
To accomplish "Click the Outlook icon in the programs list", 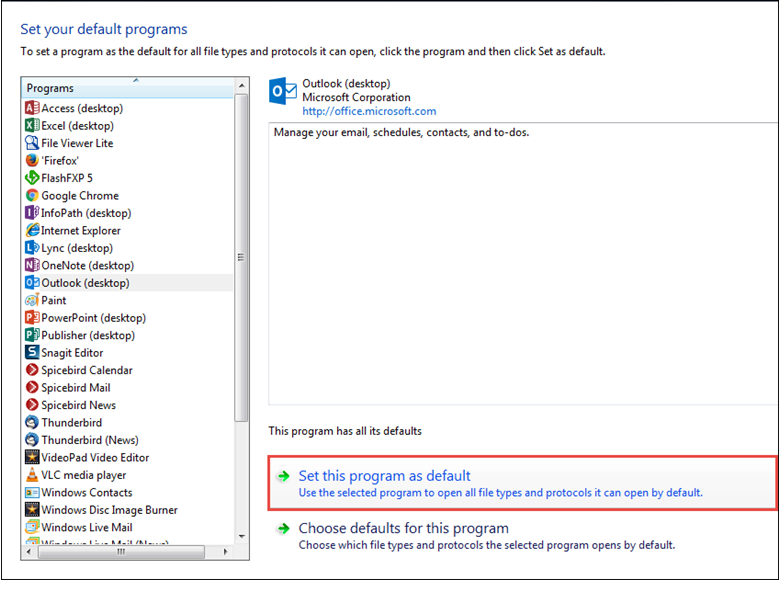I will pos(32,282).
